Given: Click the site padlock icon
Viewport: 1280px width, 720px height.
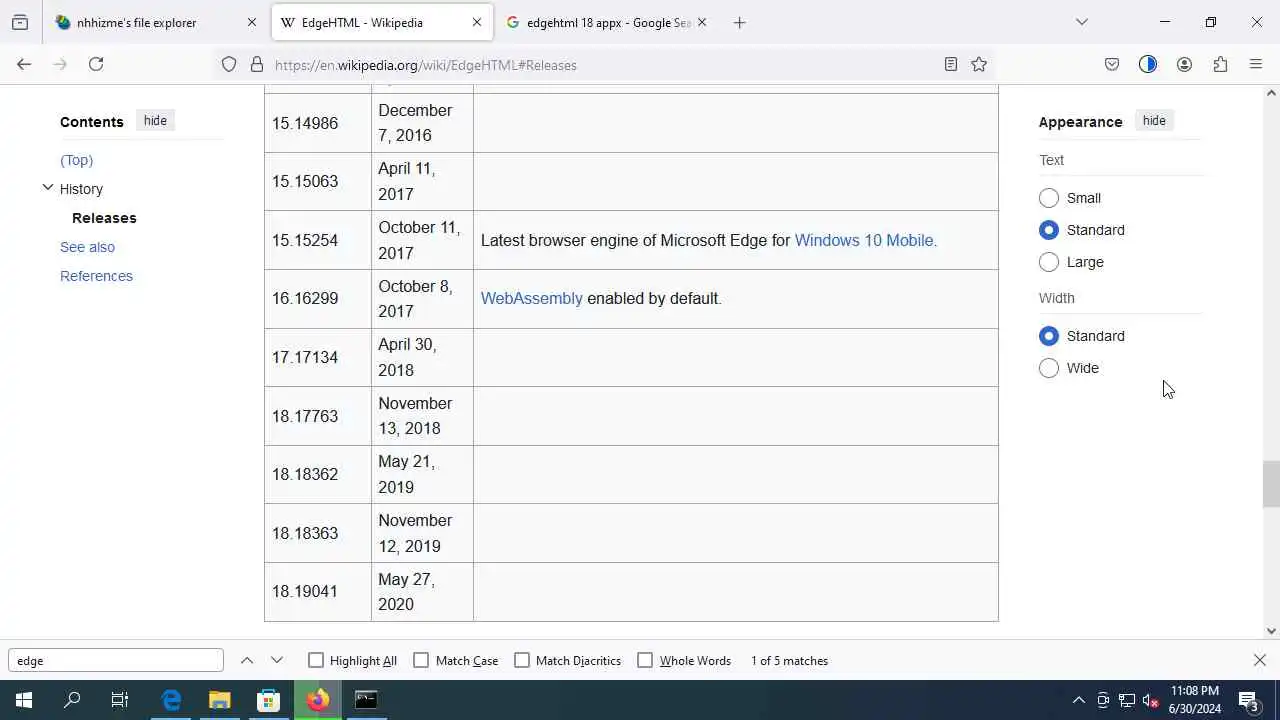Looking at the screenshot, I should tap(257, 64).
